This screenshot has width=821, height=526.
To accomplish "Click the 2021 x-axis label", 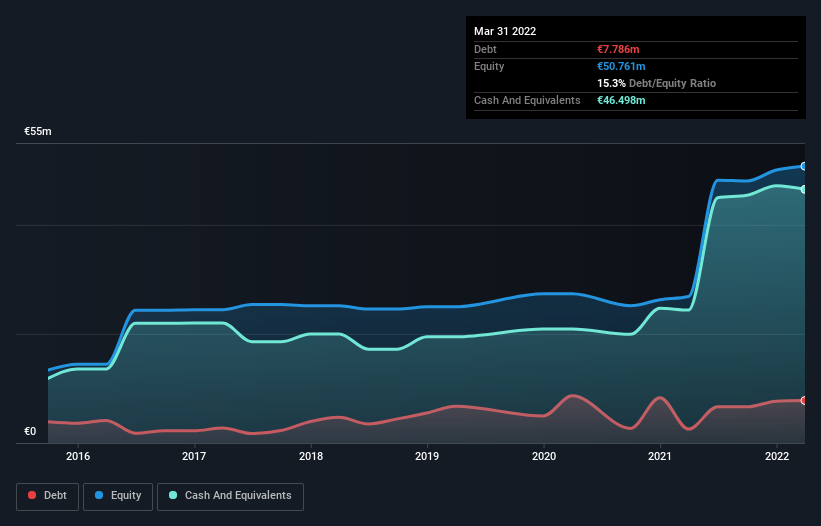I will [660, 456].
